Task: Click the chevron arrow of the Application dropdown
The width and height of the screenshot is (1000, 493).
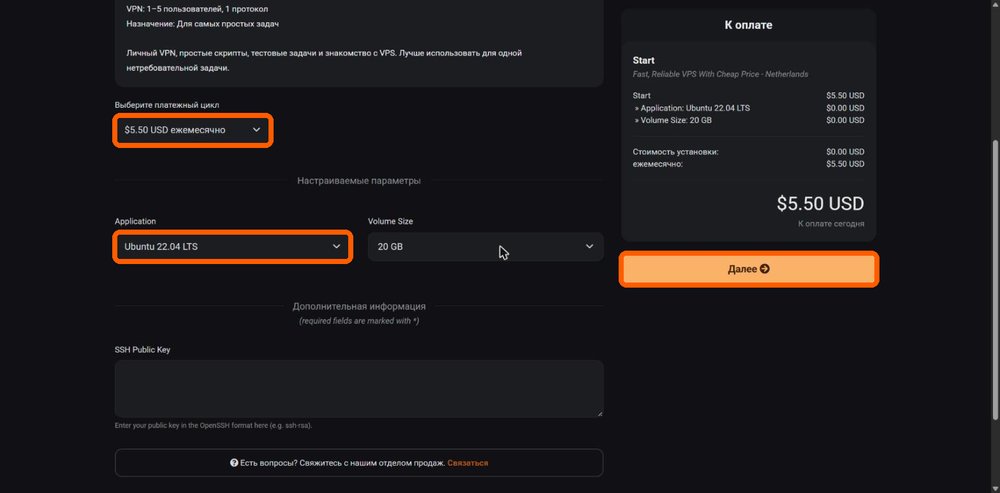Action: (x=337, y=247)
